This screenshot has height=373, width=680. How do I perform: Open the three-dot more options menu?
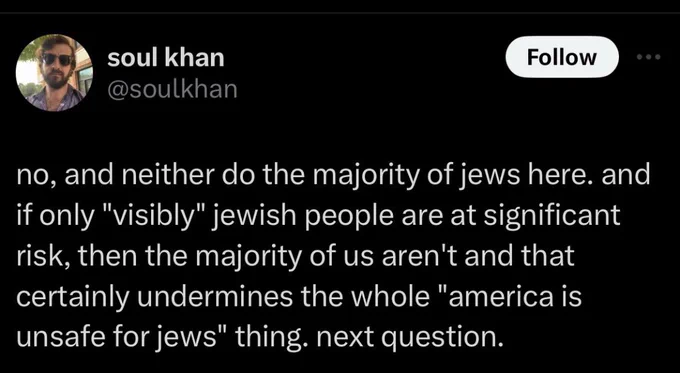point(649,57)
